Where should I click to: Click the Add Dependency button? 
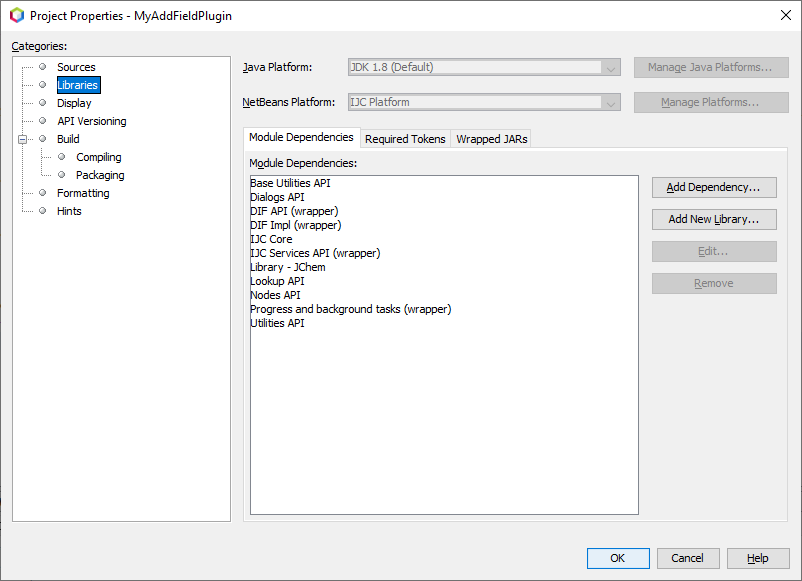point(713,188)
